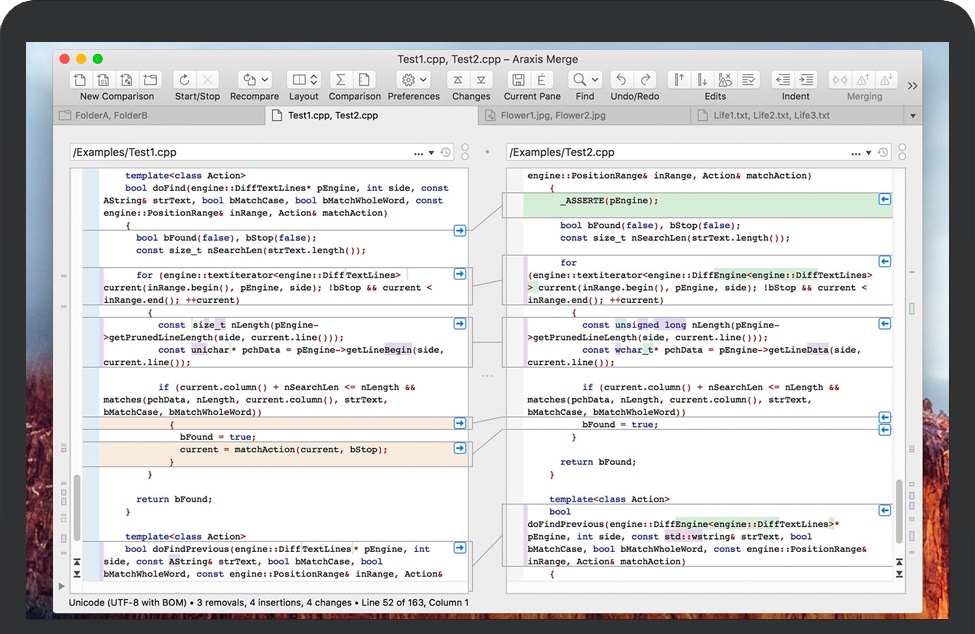This screenshot has height=634, width=975.
Task: Click the tab list arrow at tab bar end
Action: pos(912,116)
